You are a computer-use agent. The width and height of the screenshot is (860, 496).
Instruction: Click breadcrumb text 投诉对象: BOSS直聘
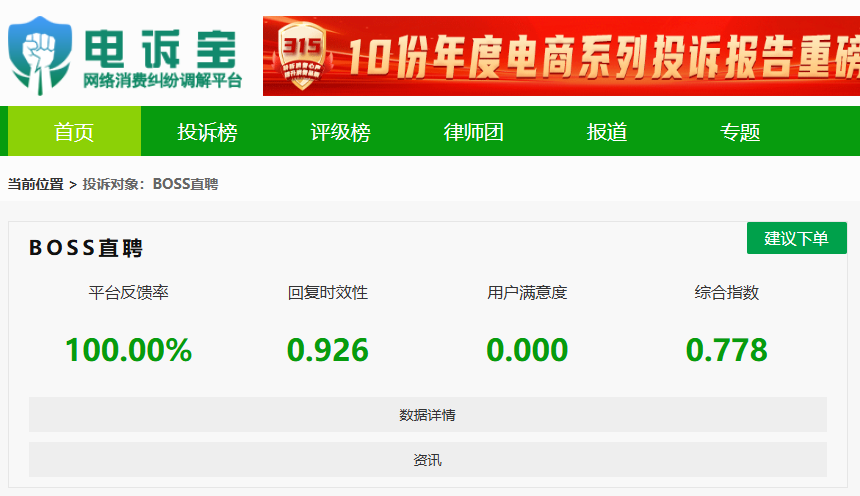tap(150, 184)
